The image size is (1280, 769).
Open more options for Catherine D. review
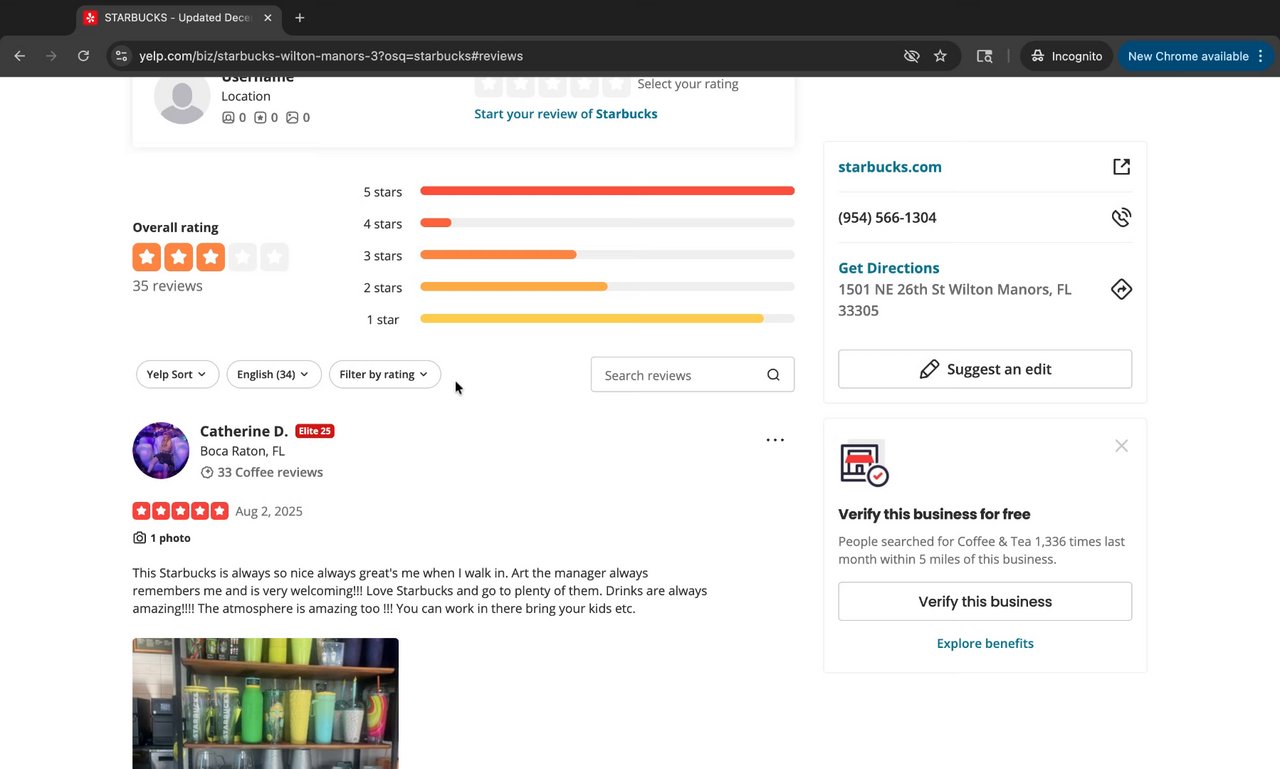pyautogui.click(x=775, y=440)
